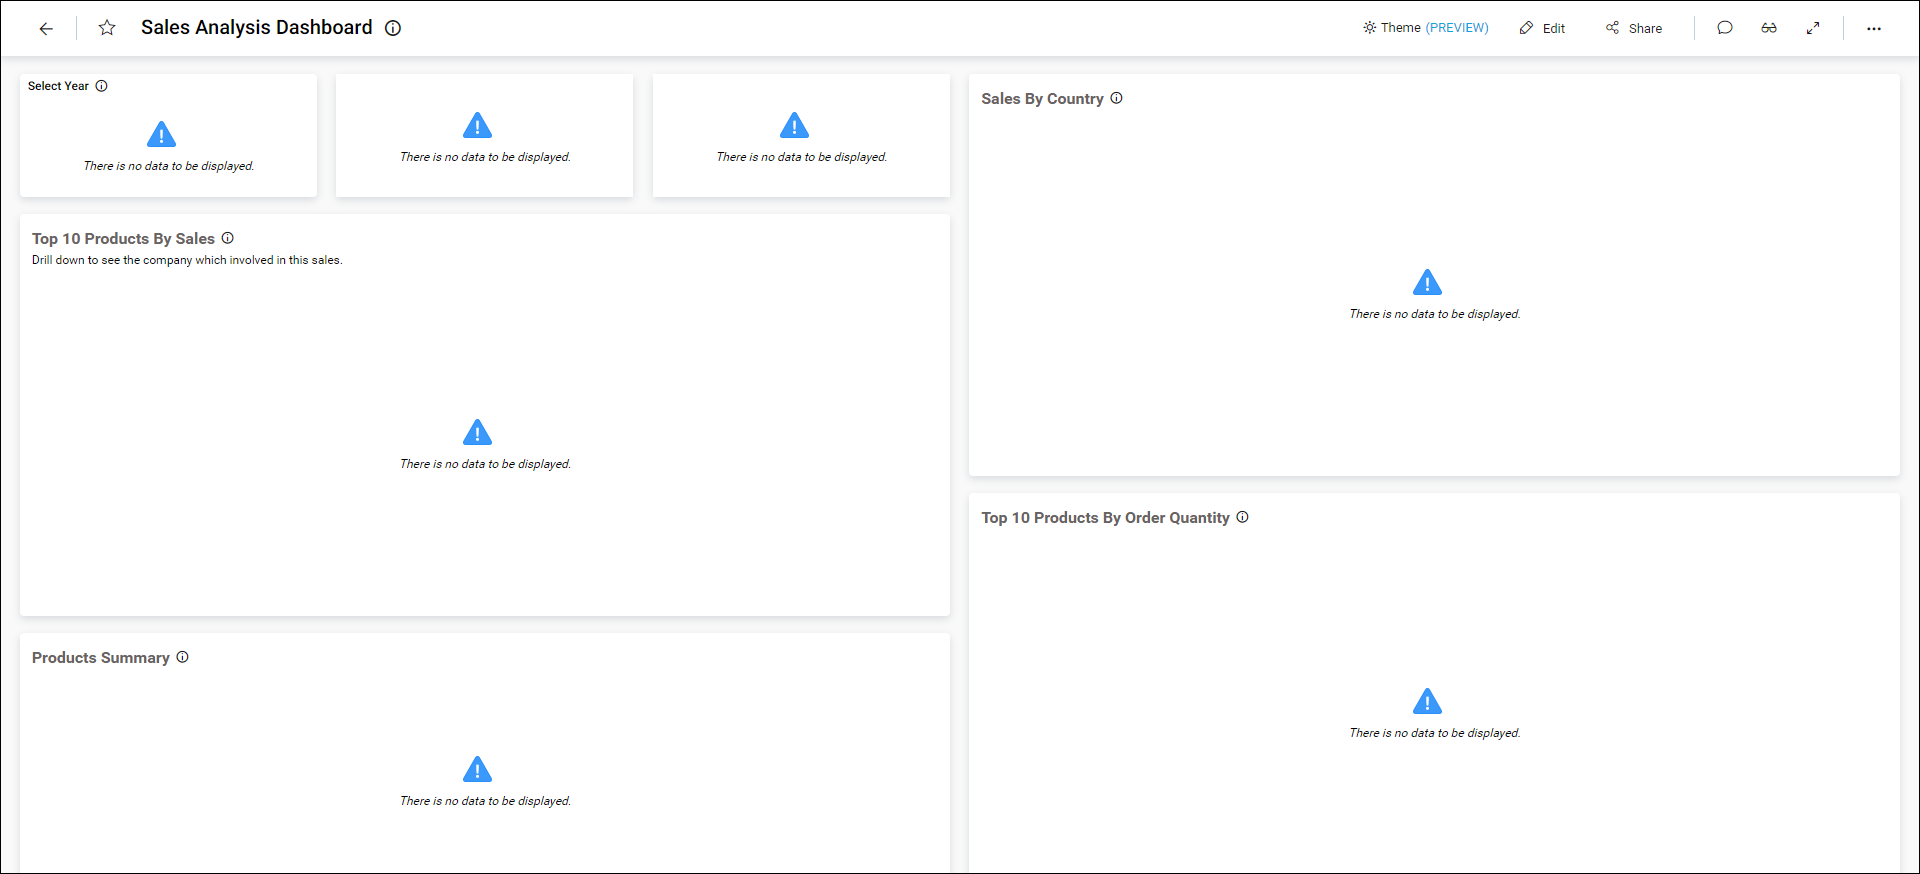Image resolution: width=1920 pixels, height=874 pixels.
Task: Click the Top 10 Products By Sales title
Action: pos(123,239)
